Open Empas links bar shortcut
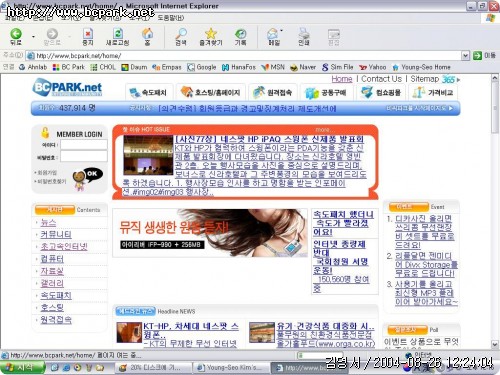The height and width of the screenshot is (375, 500). pyautogui.click(x=167, y=67)
